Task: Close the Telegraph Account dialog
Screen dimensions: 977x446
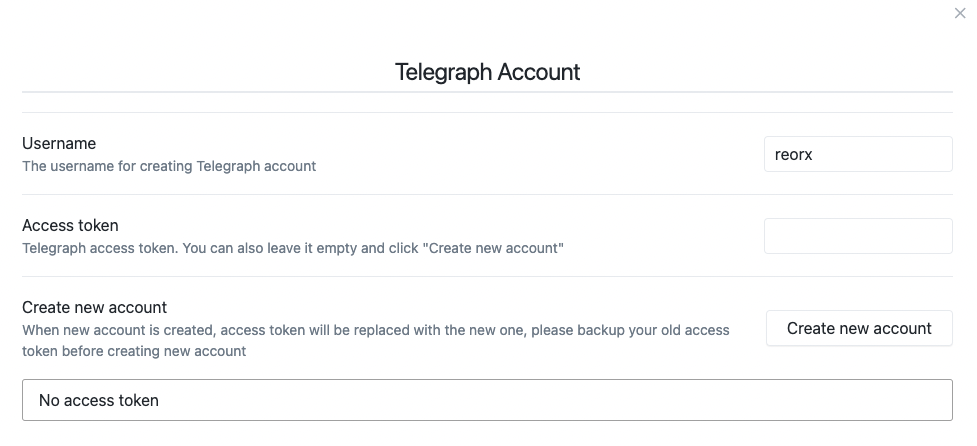Action: (960, 13)
